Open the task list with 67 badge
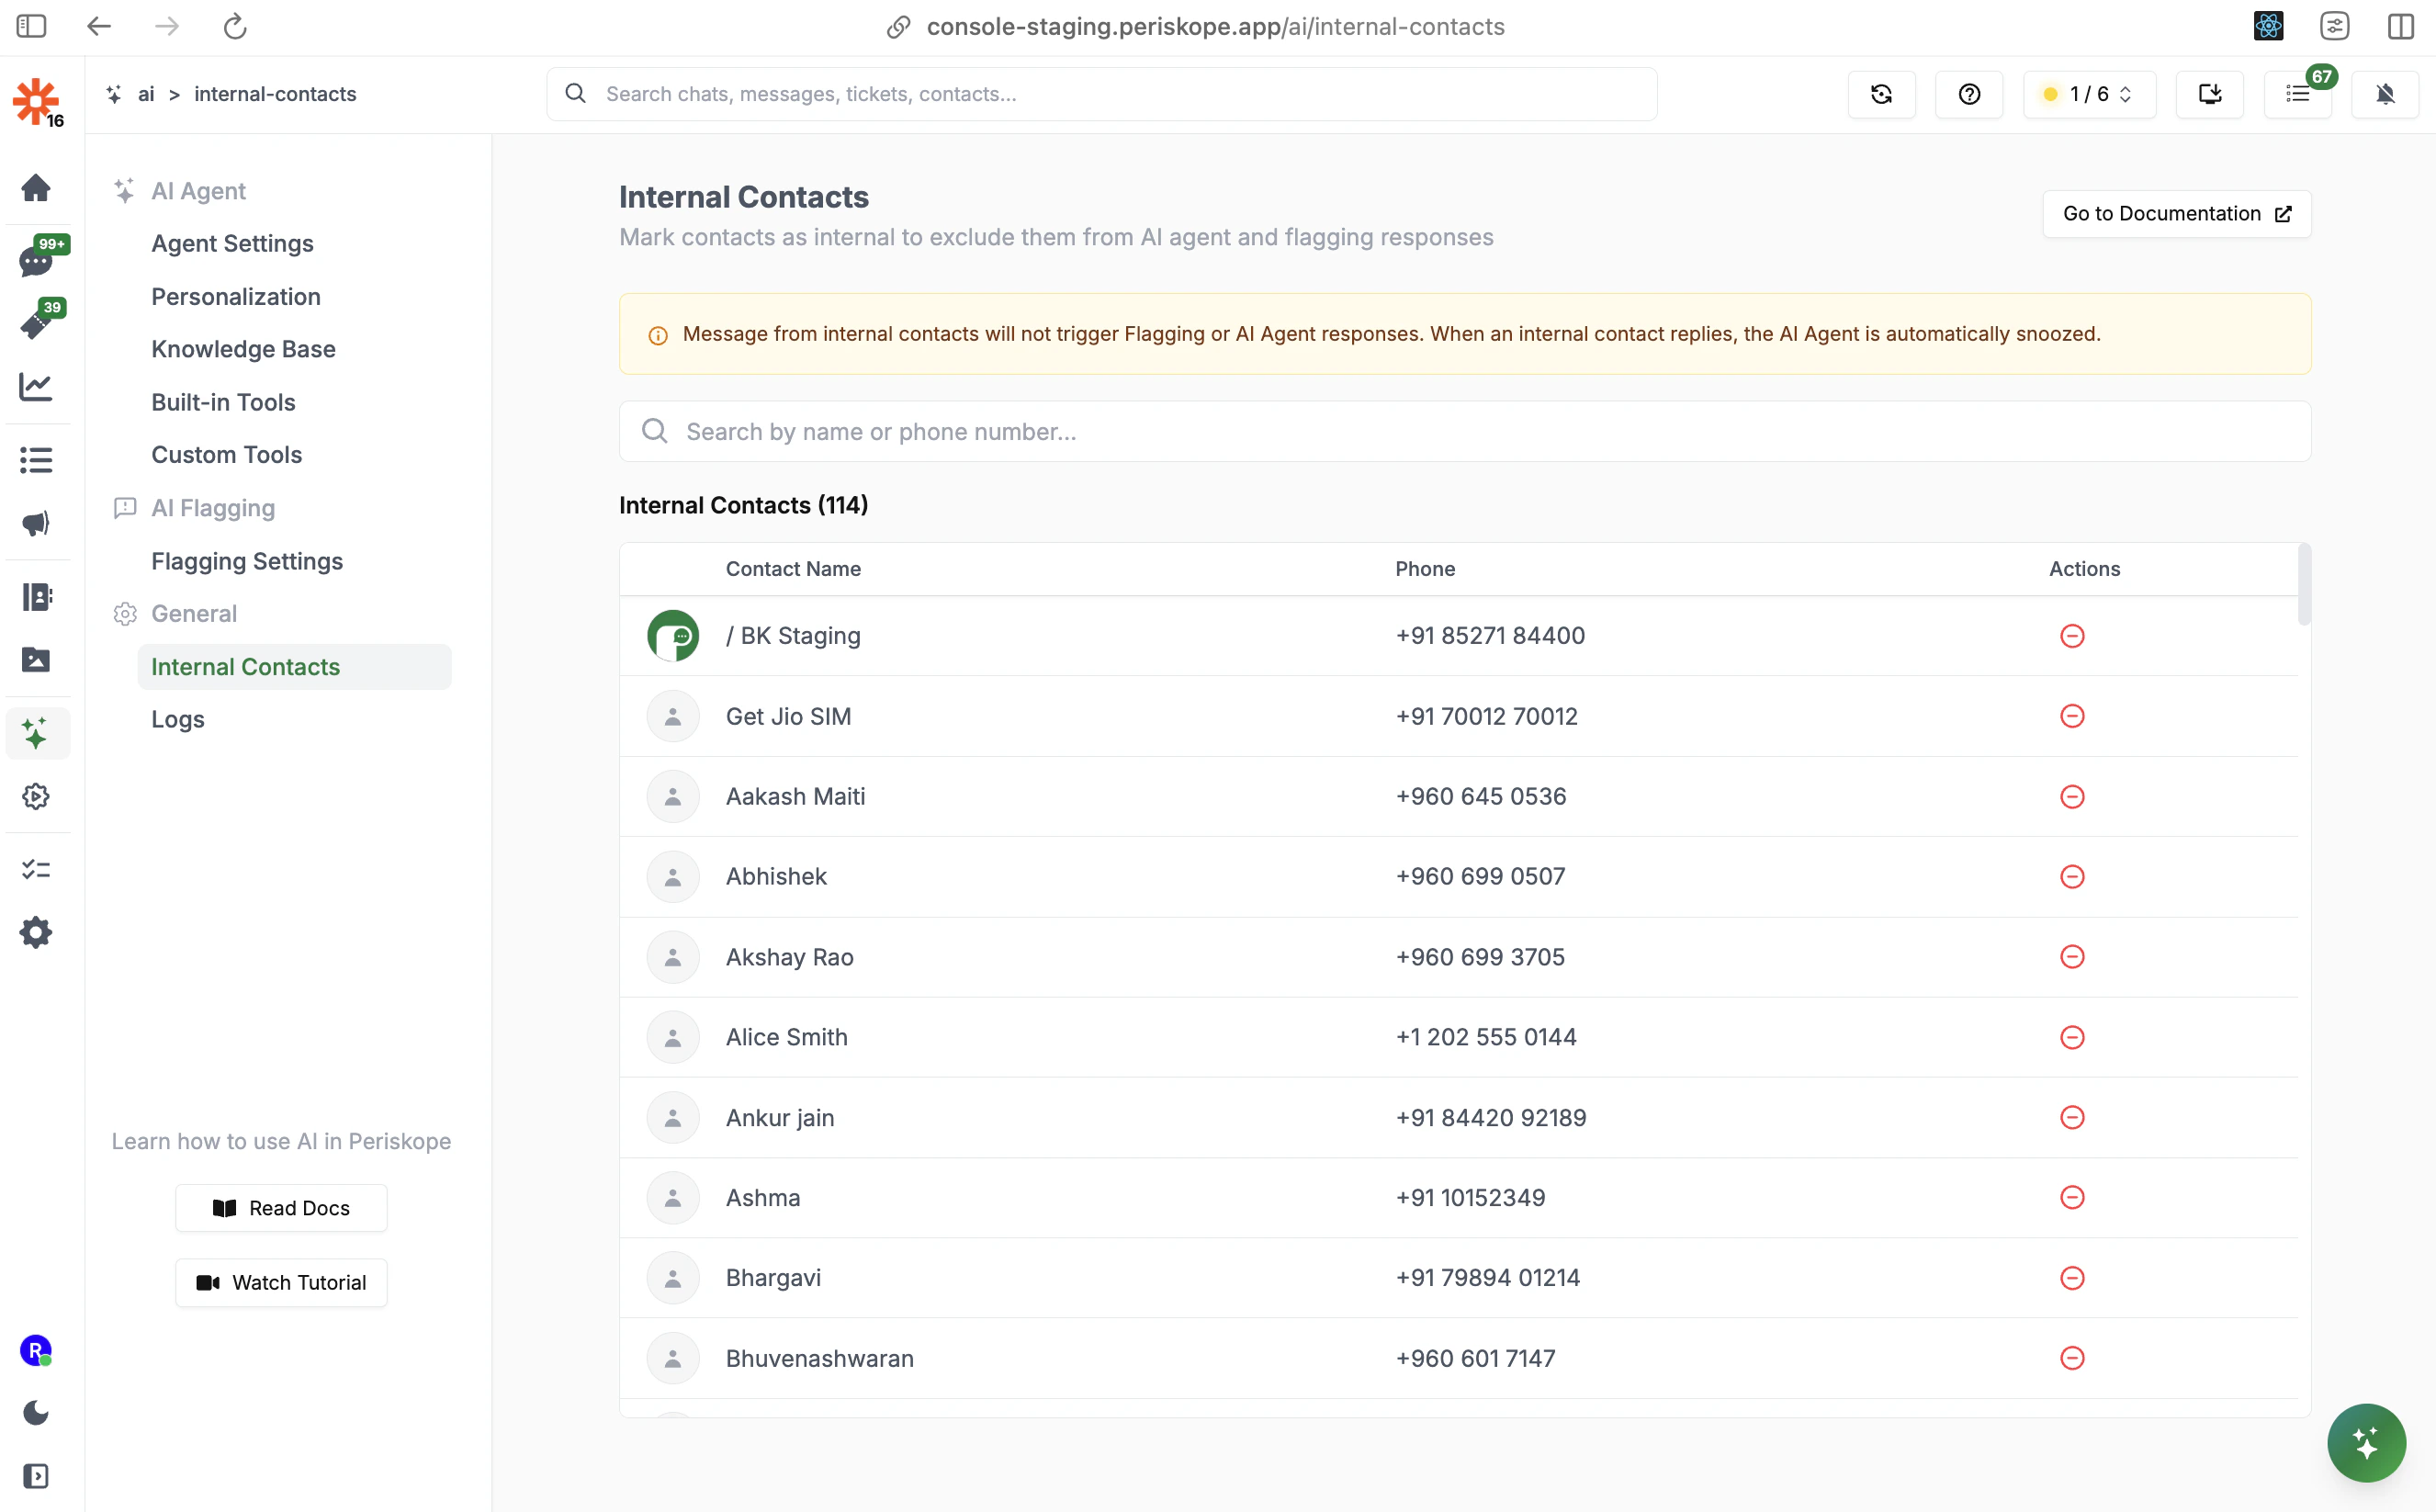Image resolution: width=2436 pixels, height=1512 pixels. (2298, 94)
